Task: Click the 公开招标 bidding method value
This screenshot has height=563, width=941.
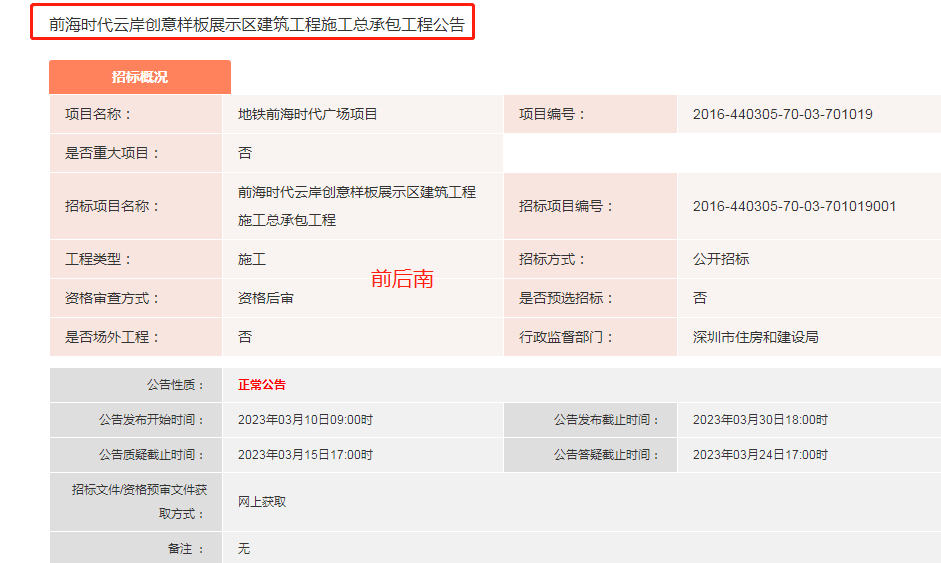Action: [720, 259]
